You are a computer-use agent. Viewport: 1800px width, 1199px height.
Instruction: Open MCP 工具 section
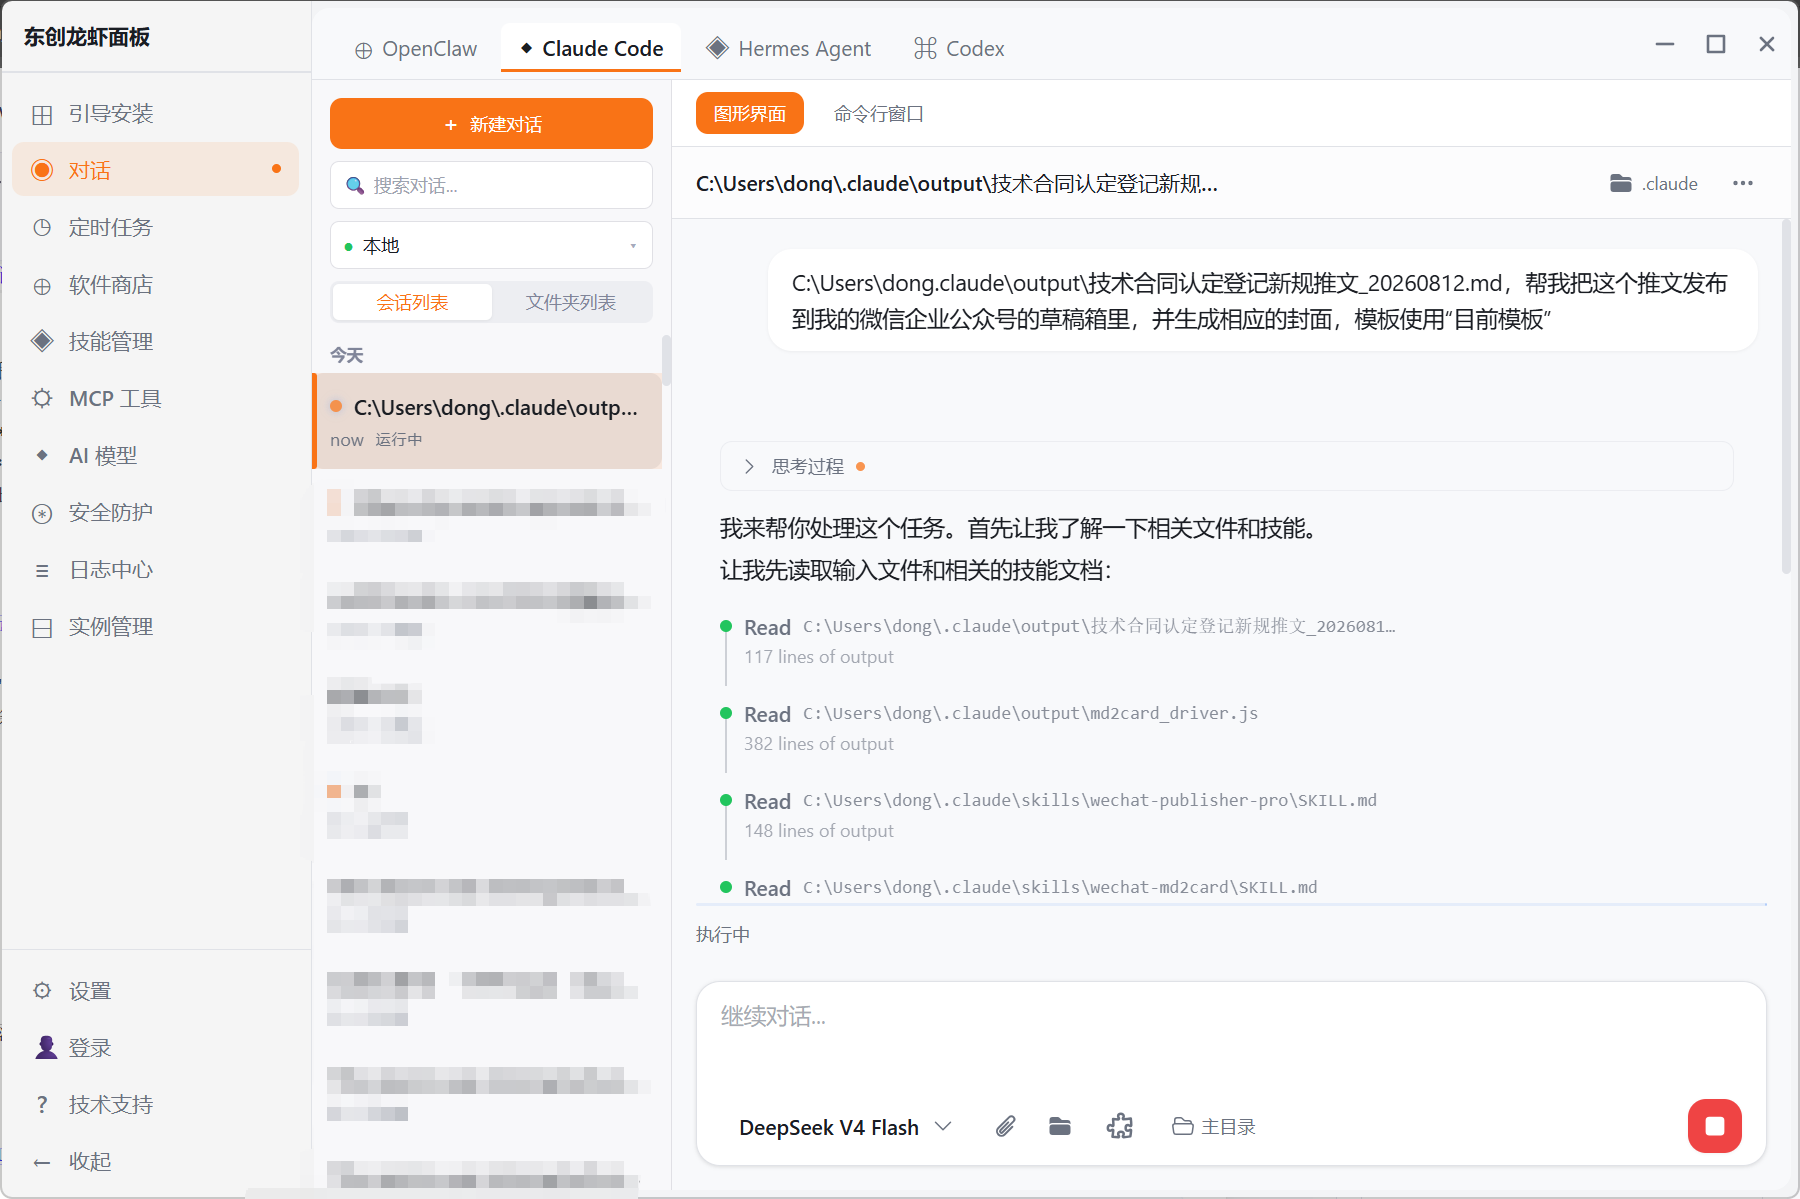(x=155, y=399)
